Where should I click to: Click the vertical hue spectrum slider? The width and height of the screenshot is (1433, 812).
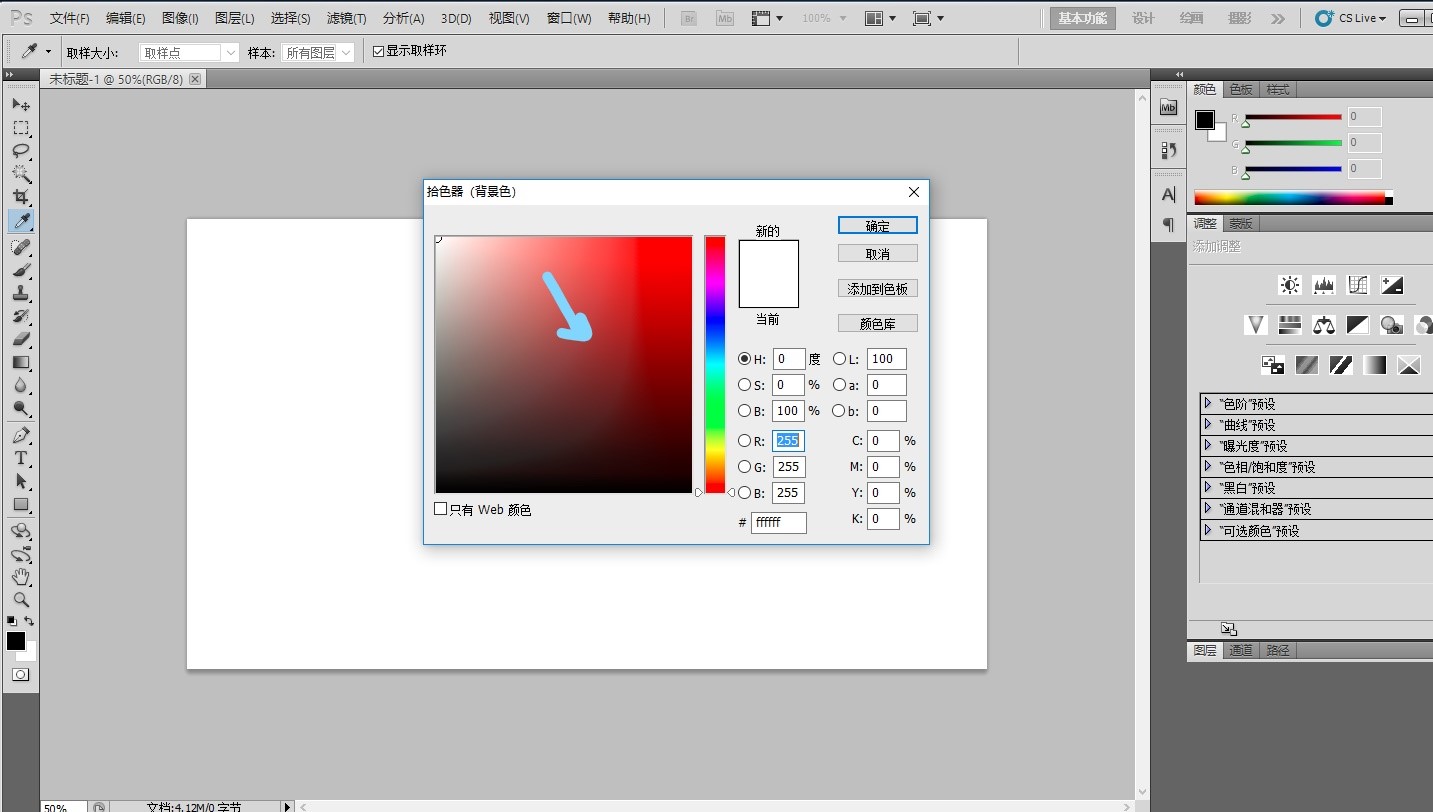[x=714, y=364]
